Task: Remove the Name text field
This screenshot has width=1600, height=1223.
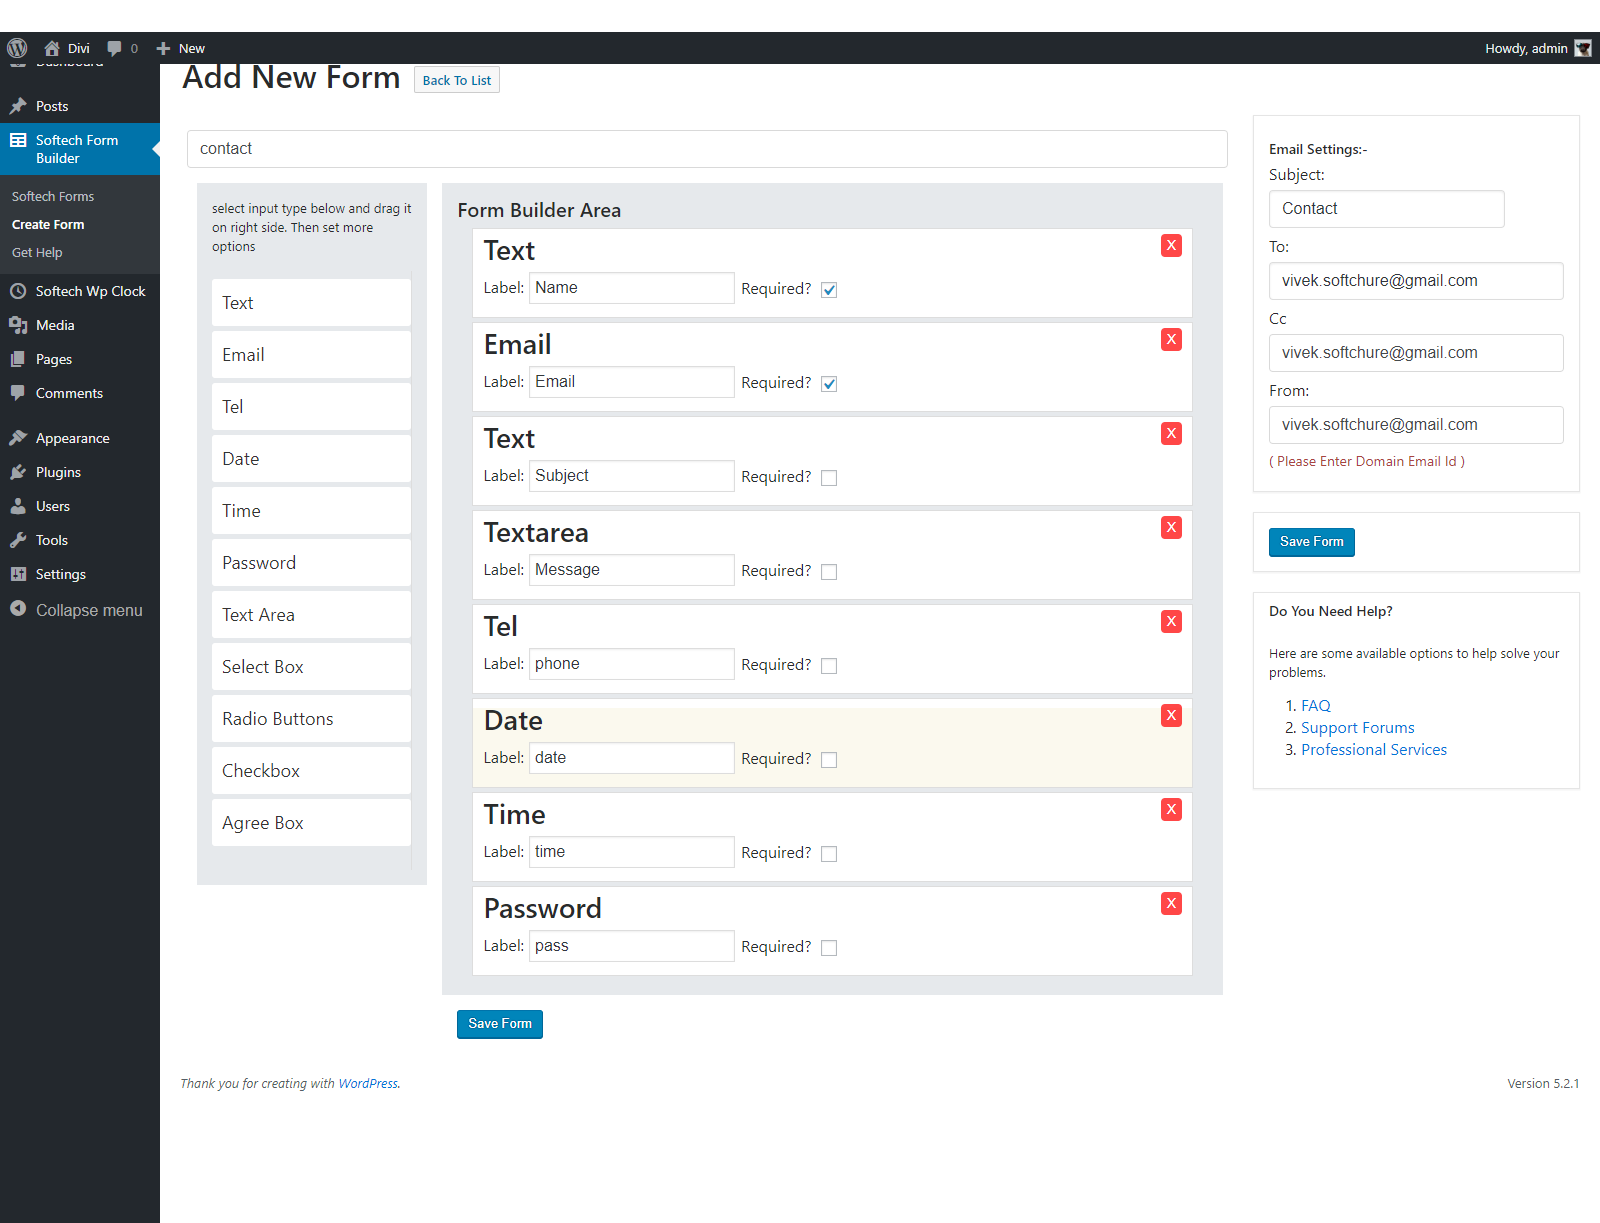Action: point(1171,246)
